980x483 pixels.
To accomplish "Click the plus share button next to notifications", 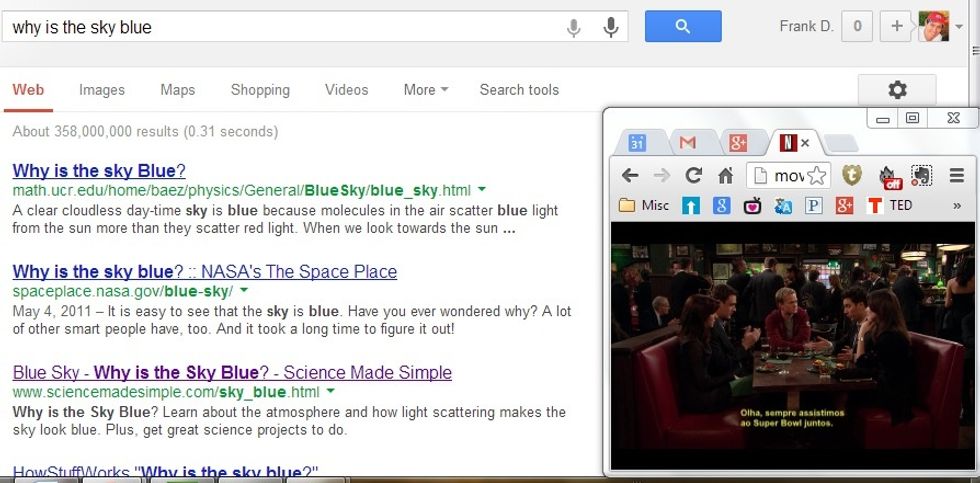I will [x=896, y=26].
